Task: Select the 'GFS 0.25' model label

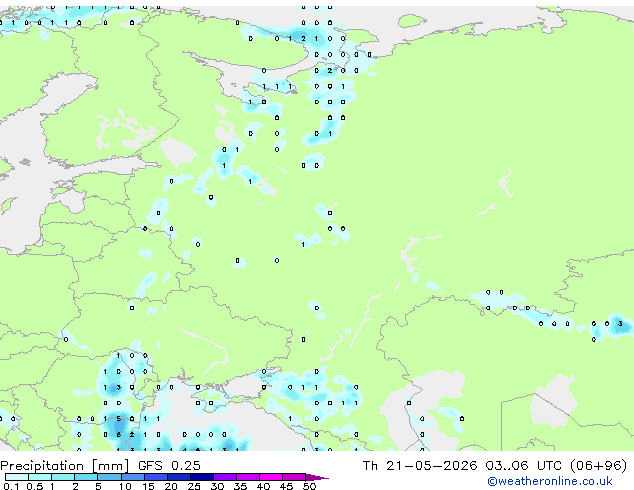Action: click(169, 466)
